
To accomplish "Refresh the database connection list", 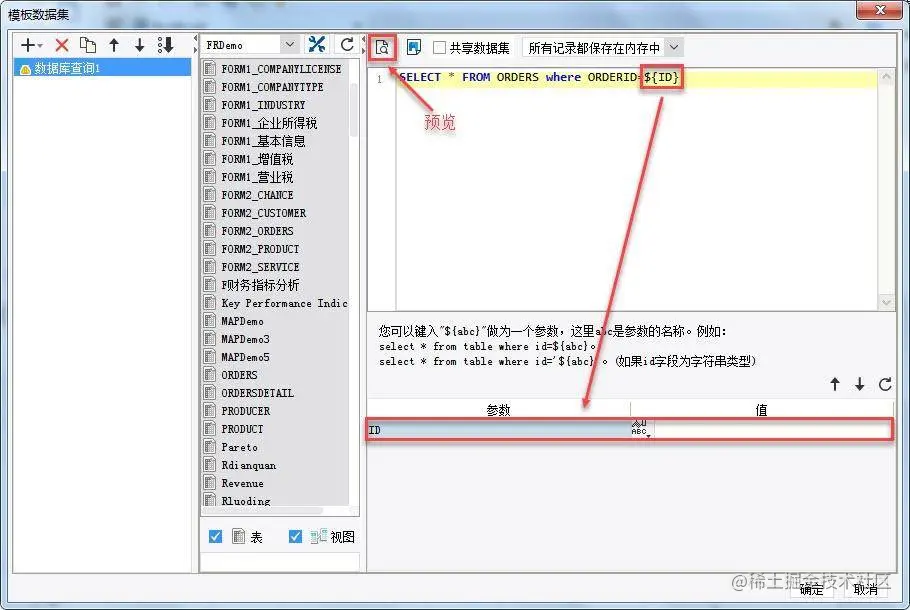I will pyautogui.click(x=348, y=44).
